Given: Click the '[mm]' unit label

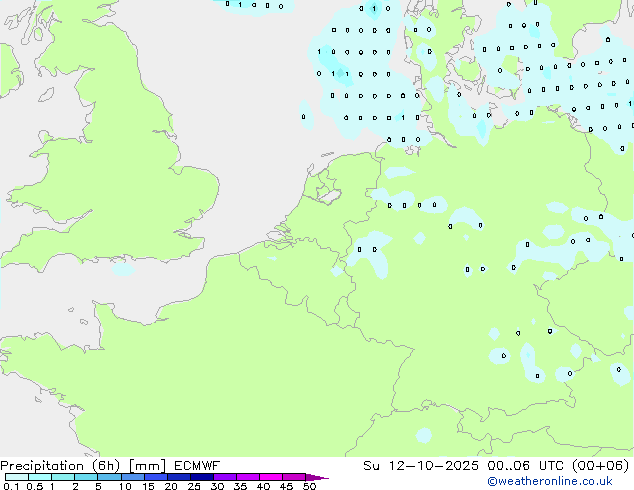Looking at the screenshot, I should (x=147, y=466).
